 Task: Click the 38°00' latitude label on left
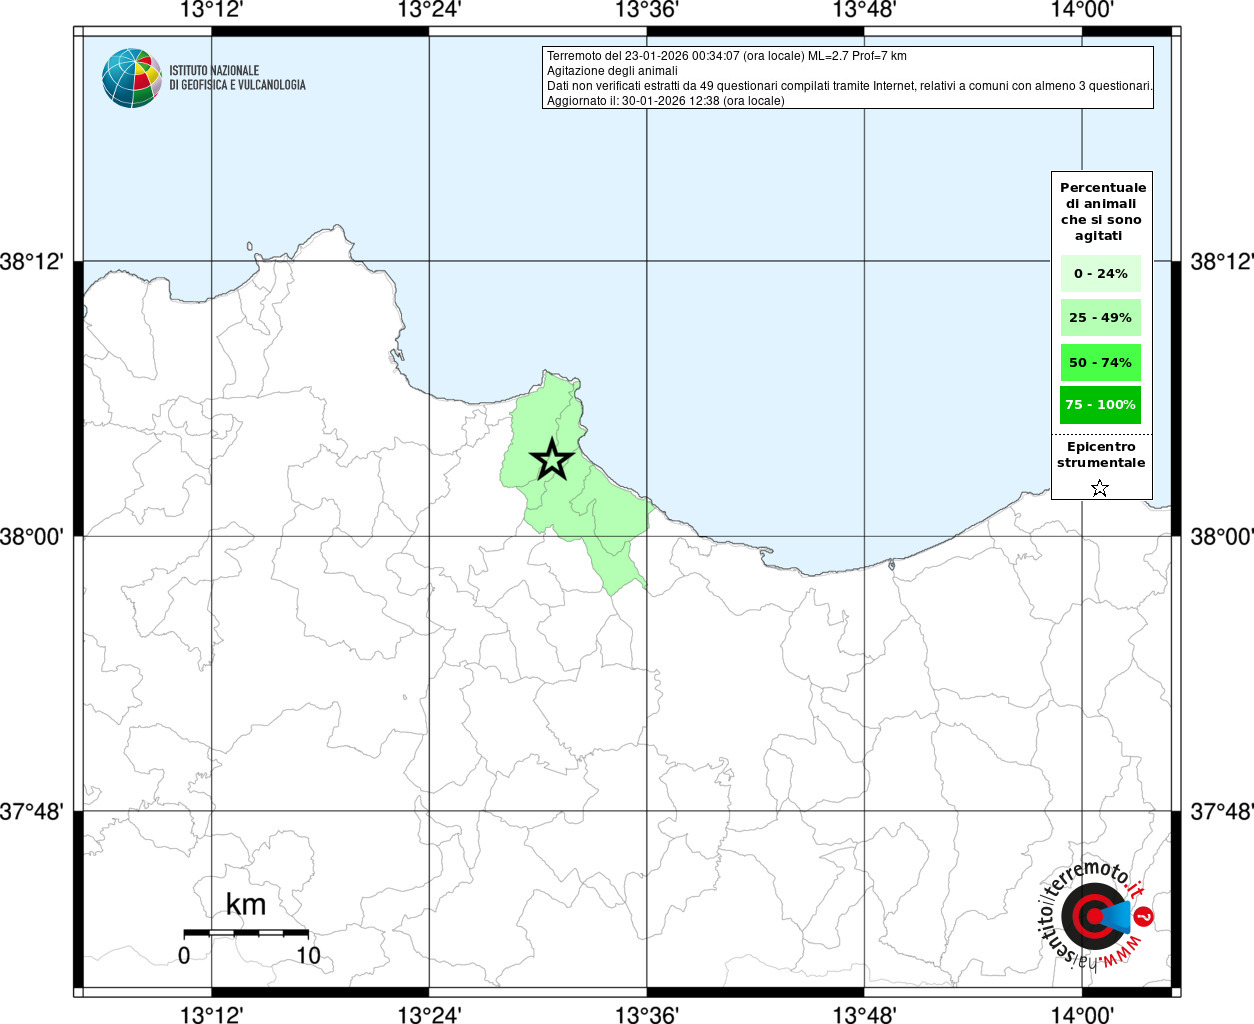[x=32, y=537]
